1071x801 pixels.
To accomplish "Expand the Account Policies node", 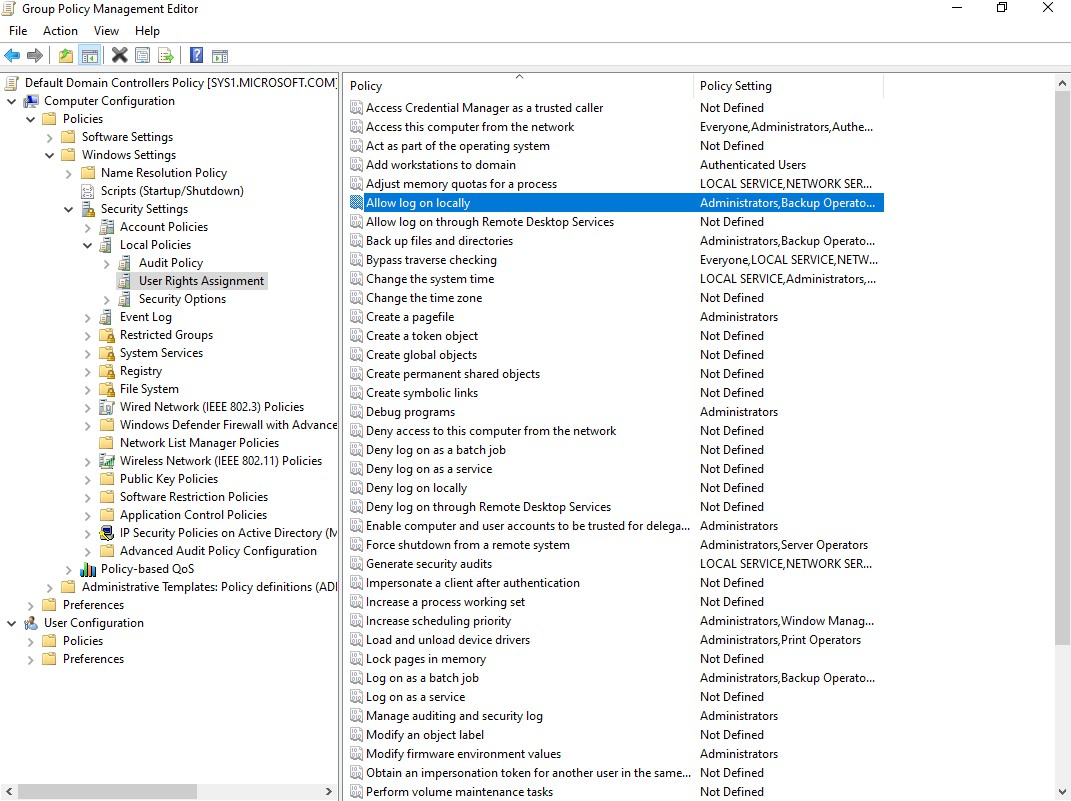I will click(87, 227).
